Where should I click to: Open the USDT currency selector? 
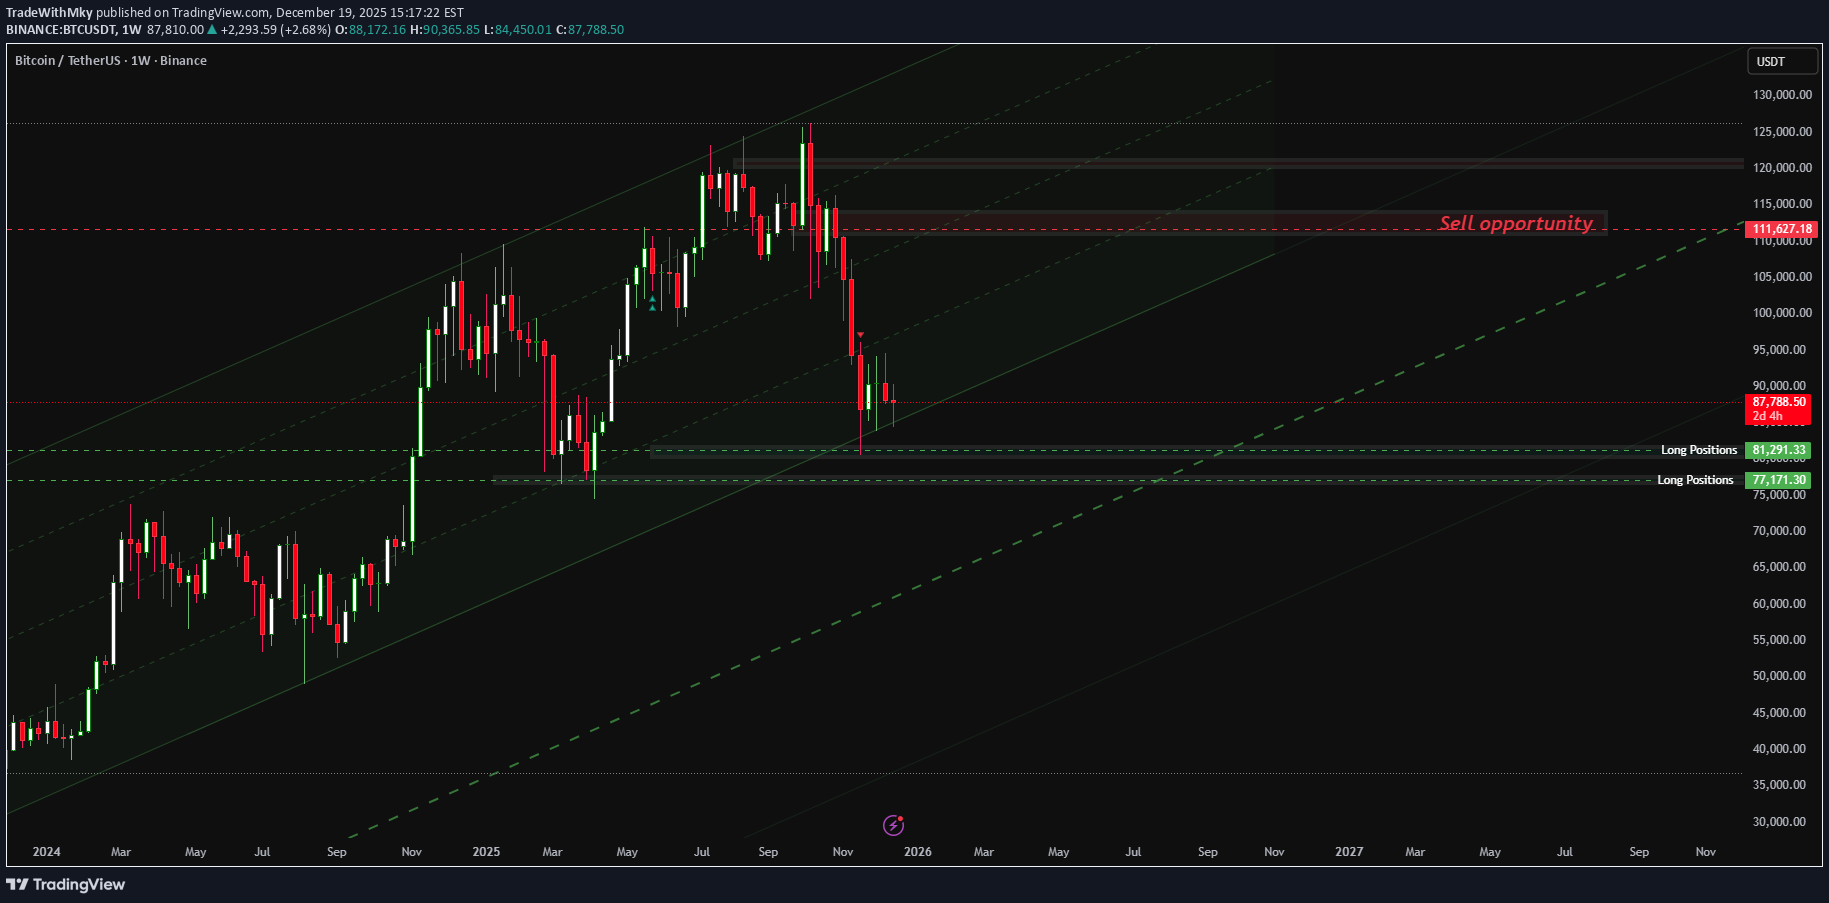(x=1782, y=61)
